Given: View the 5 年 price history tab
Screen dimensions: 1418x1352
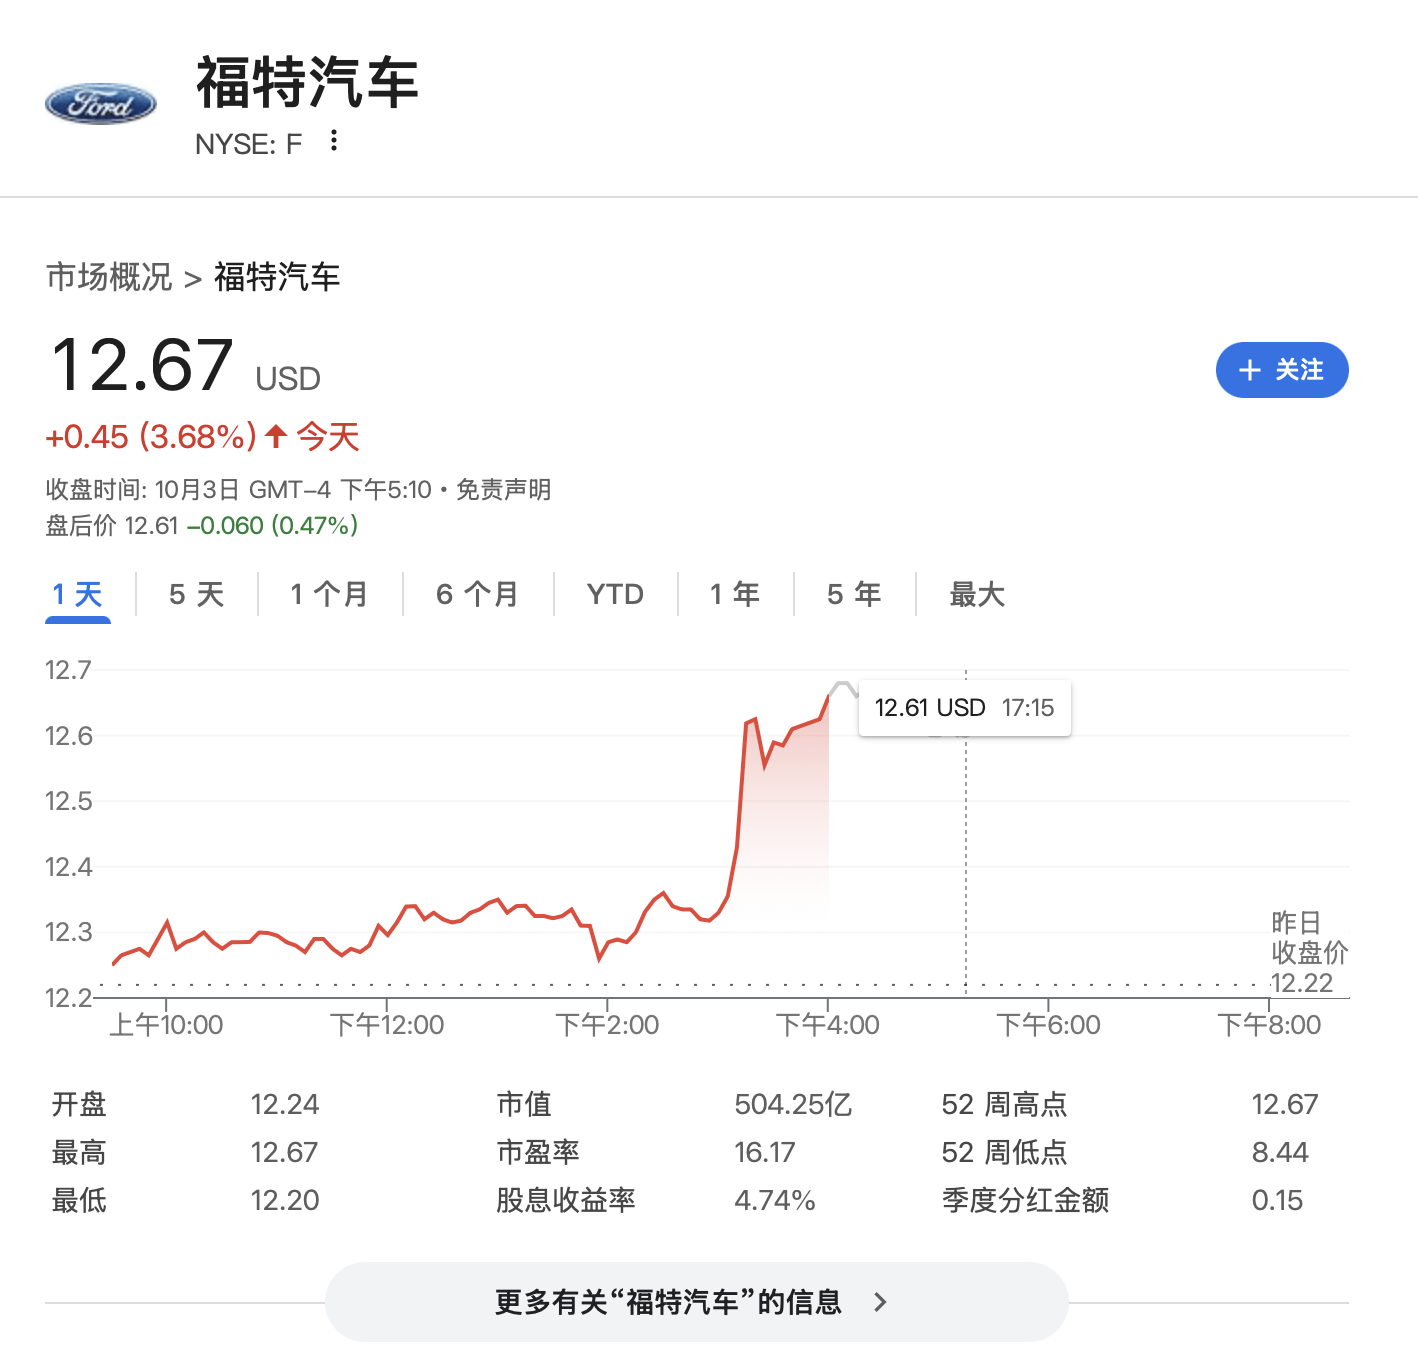Looking at the screenshot, I should pyautogui.click(x=854, y=595).
